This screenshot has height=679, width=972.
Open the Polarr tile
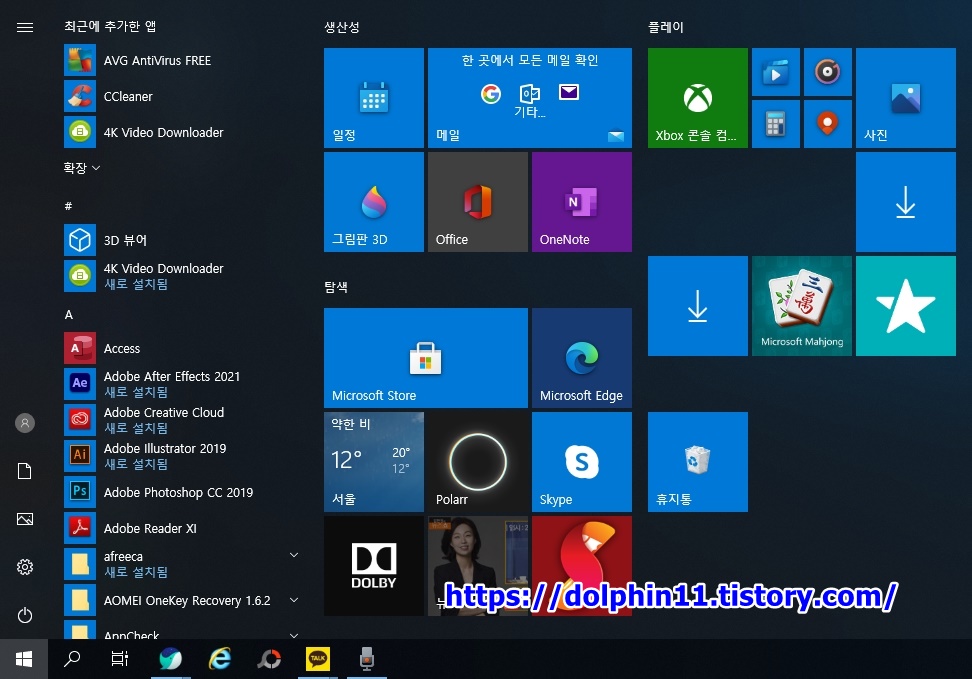[x=478, y=462]
